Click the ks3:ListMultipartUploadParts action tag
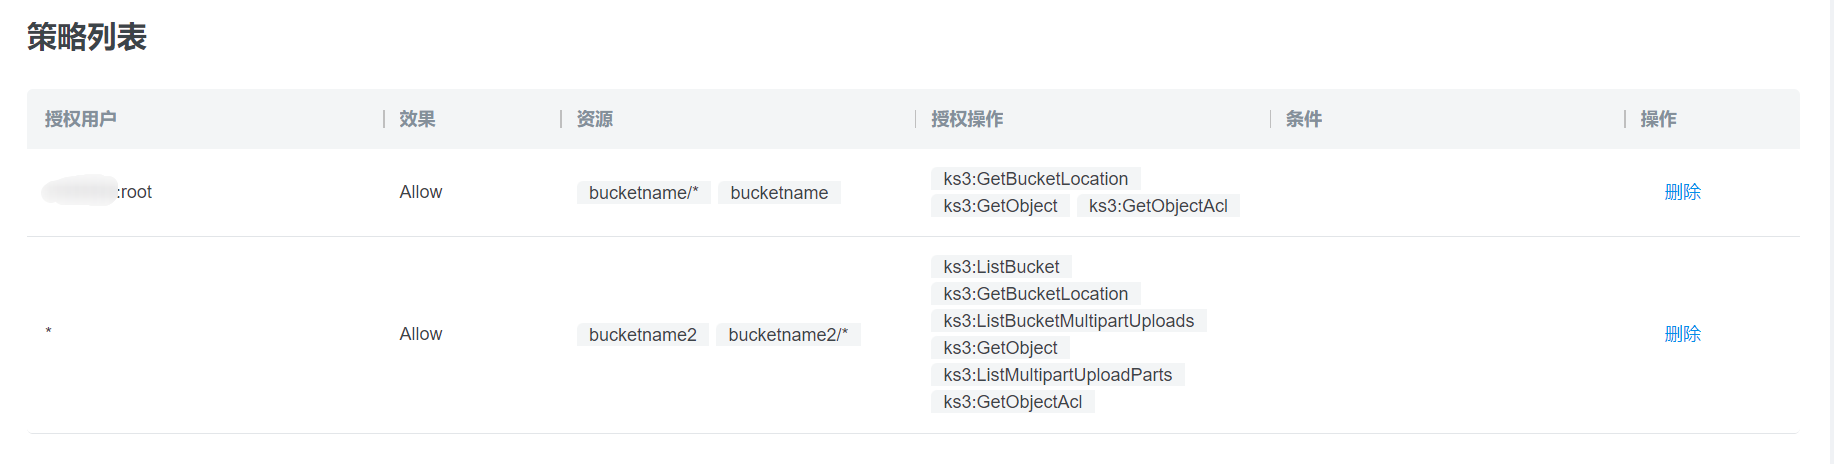 coord(1057,375)
